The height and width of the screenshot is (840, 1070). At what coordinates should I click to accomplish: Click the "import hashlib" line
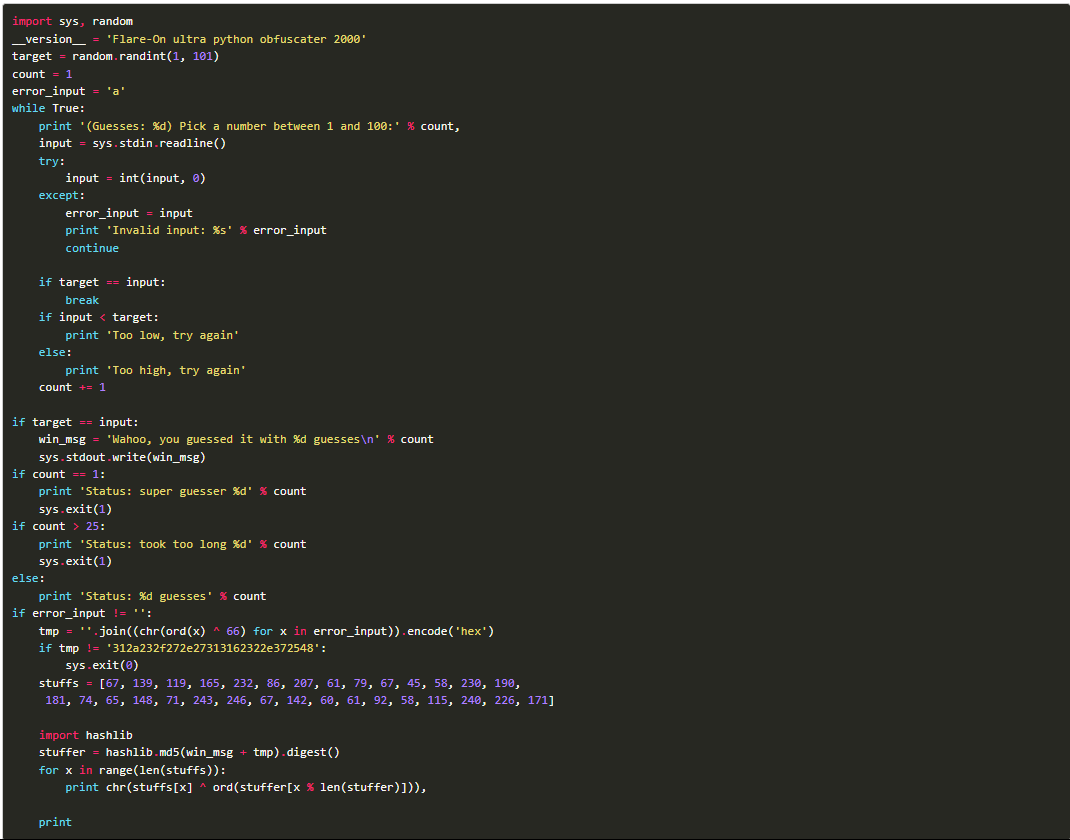(x=86, y=735)
